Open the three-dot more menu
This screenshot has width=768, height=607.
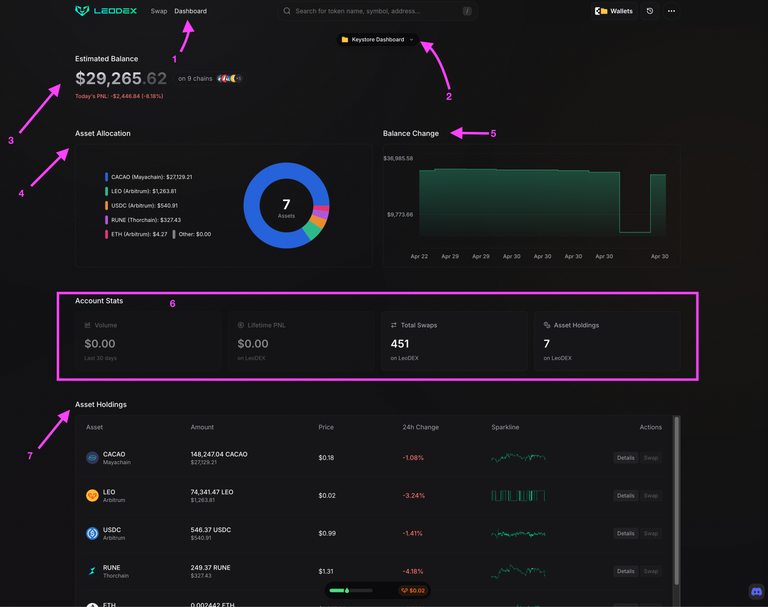pyautogui.click(x=672, y=11)
